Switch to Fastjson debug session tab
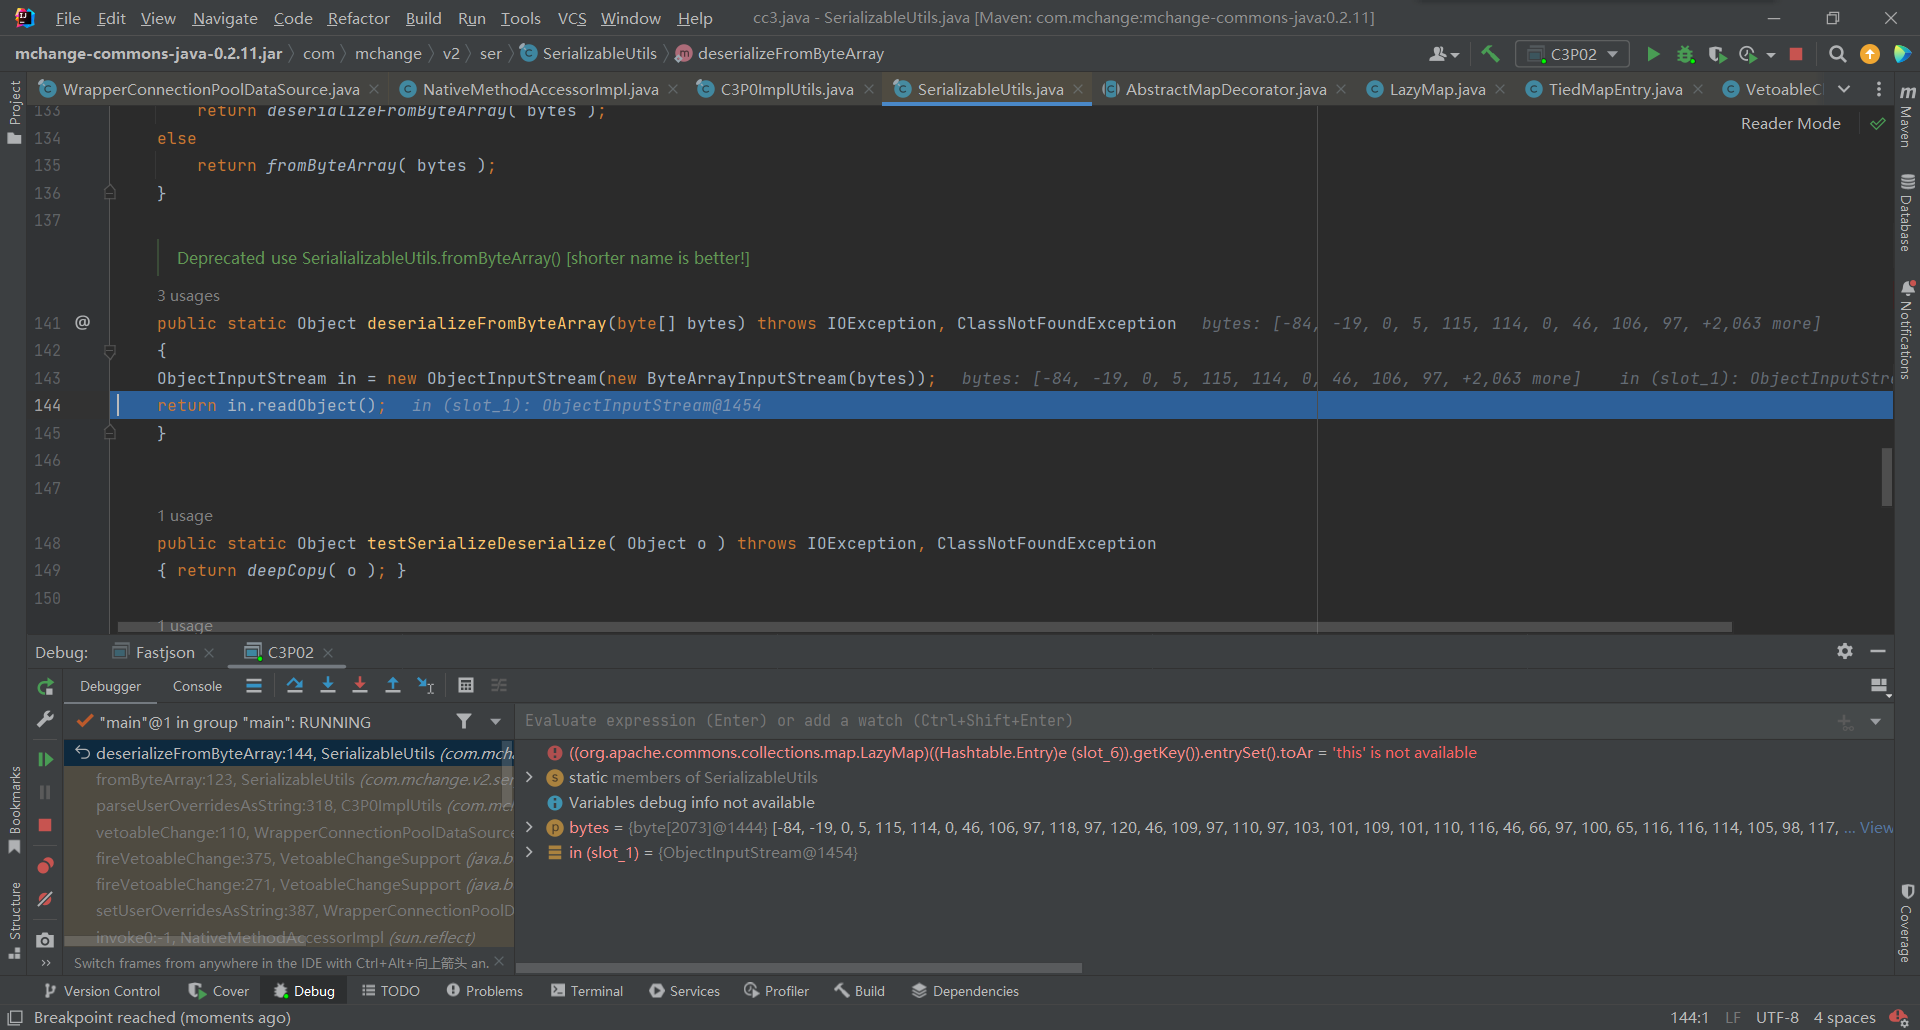Viewport: 1920px width, 1030px height. pyautogui.click(x=165, y=652)
